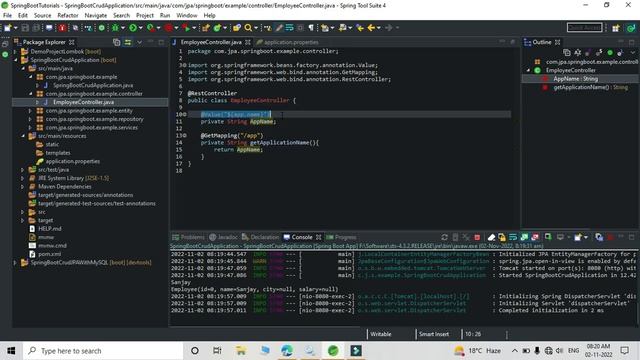Image resolution: width=640 pixels, height=360 pixels.
Task: Click the green Run button icon
Action: tap(133, 28)
